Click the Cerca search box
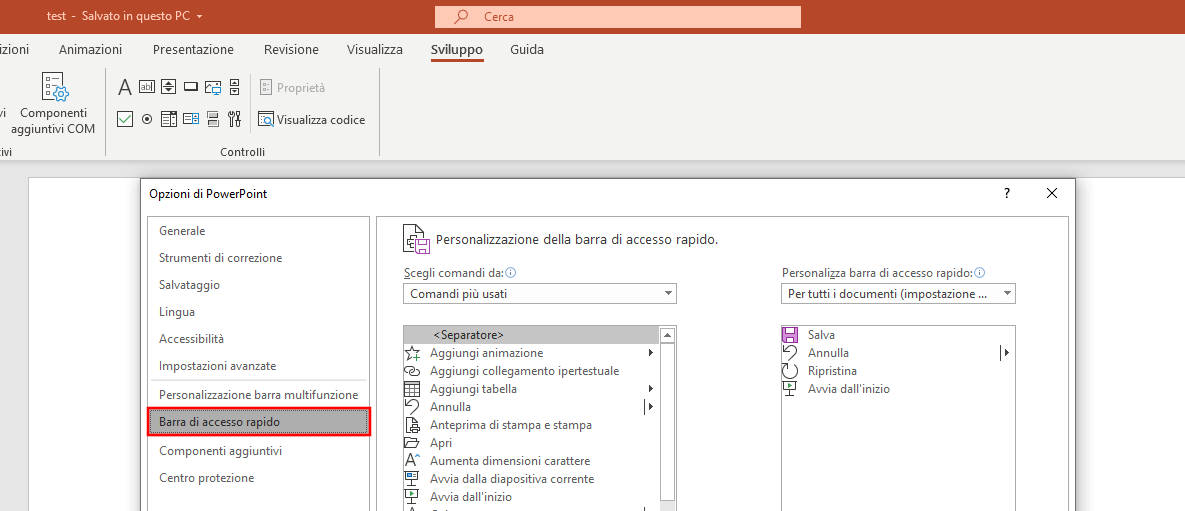This screenshot has height=511, width=1185. [x=617, y=17]
